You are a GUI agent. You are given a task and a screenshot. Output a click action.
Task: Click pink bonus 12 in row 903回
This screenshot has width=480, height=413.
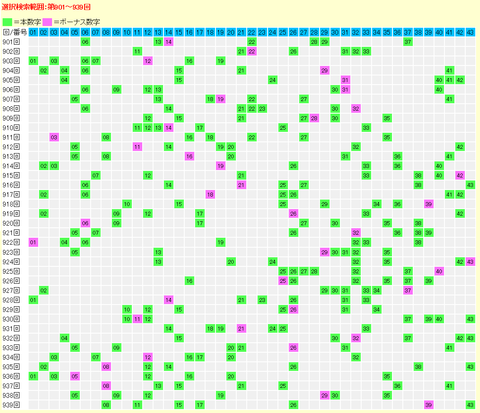coord(148,61)
